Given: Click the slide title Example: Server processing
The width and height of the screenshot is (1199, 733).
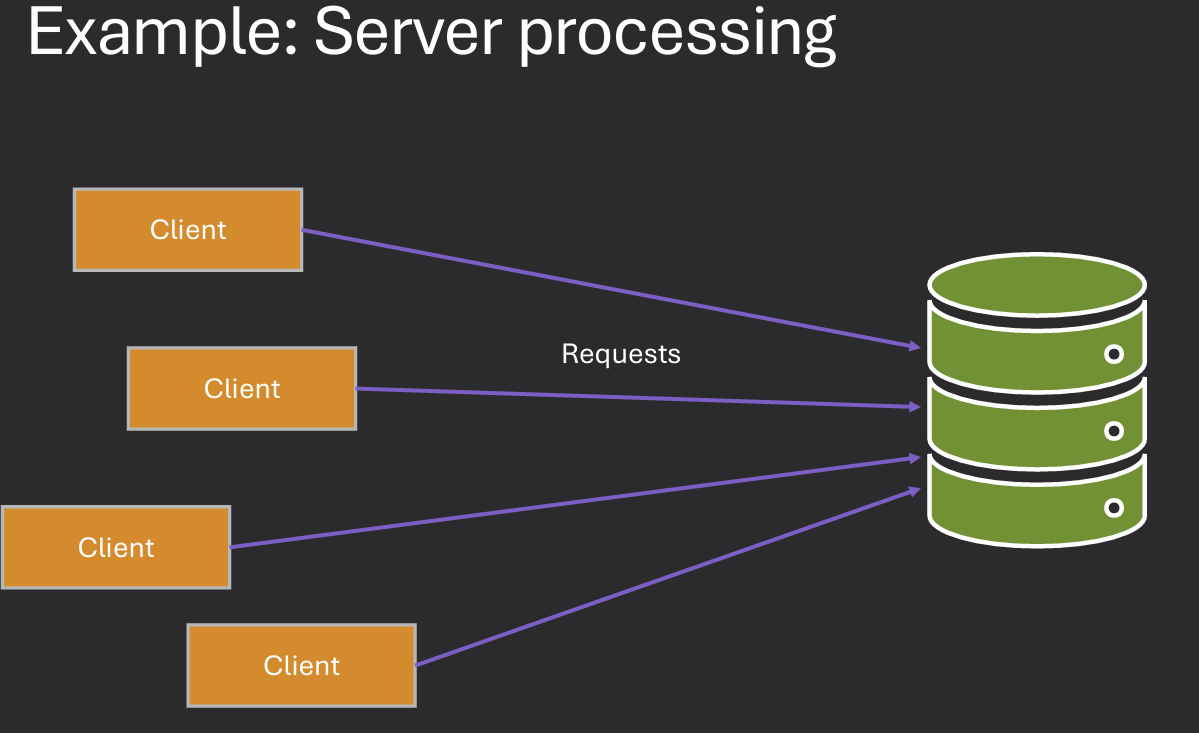Looking at the screenshot, I should [x=430, y=35].
